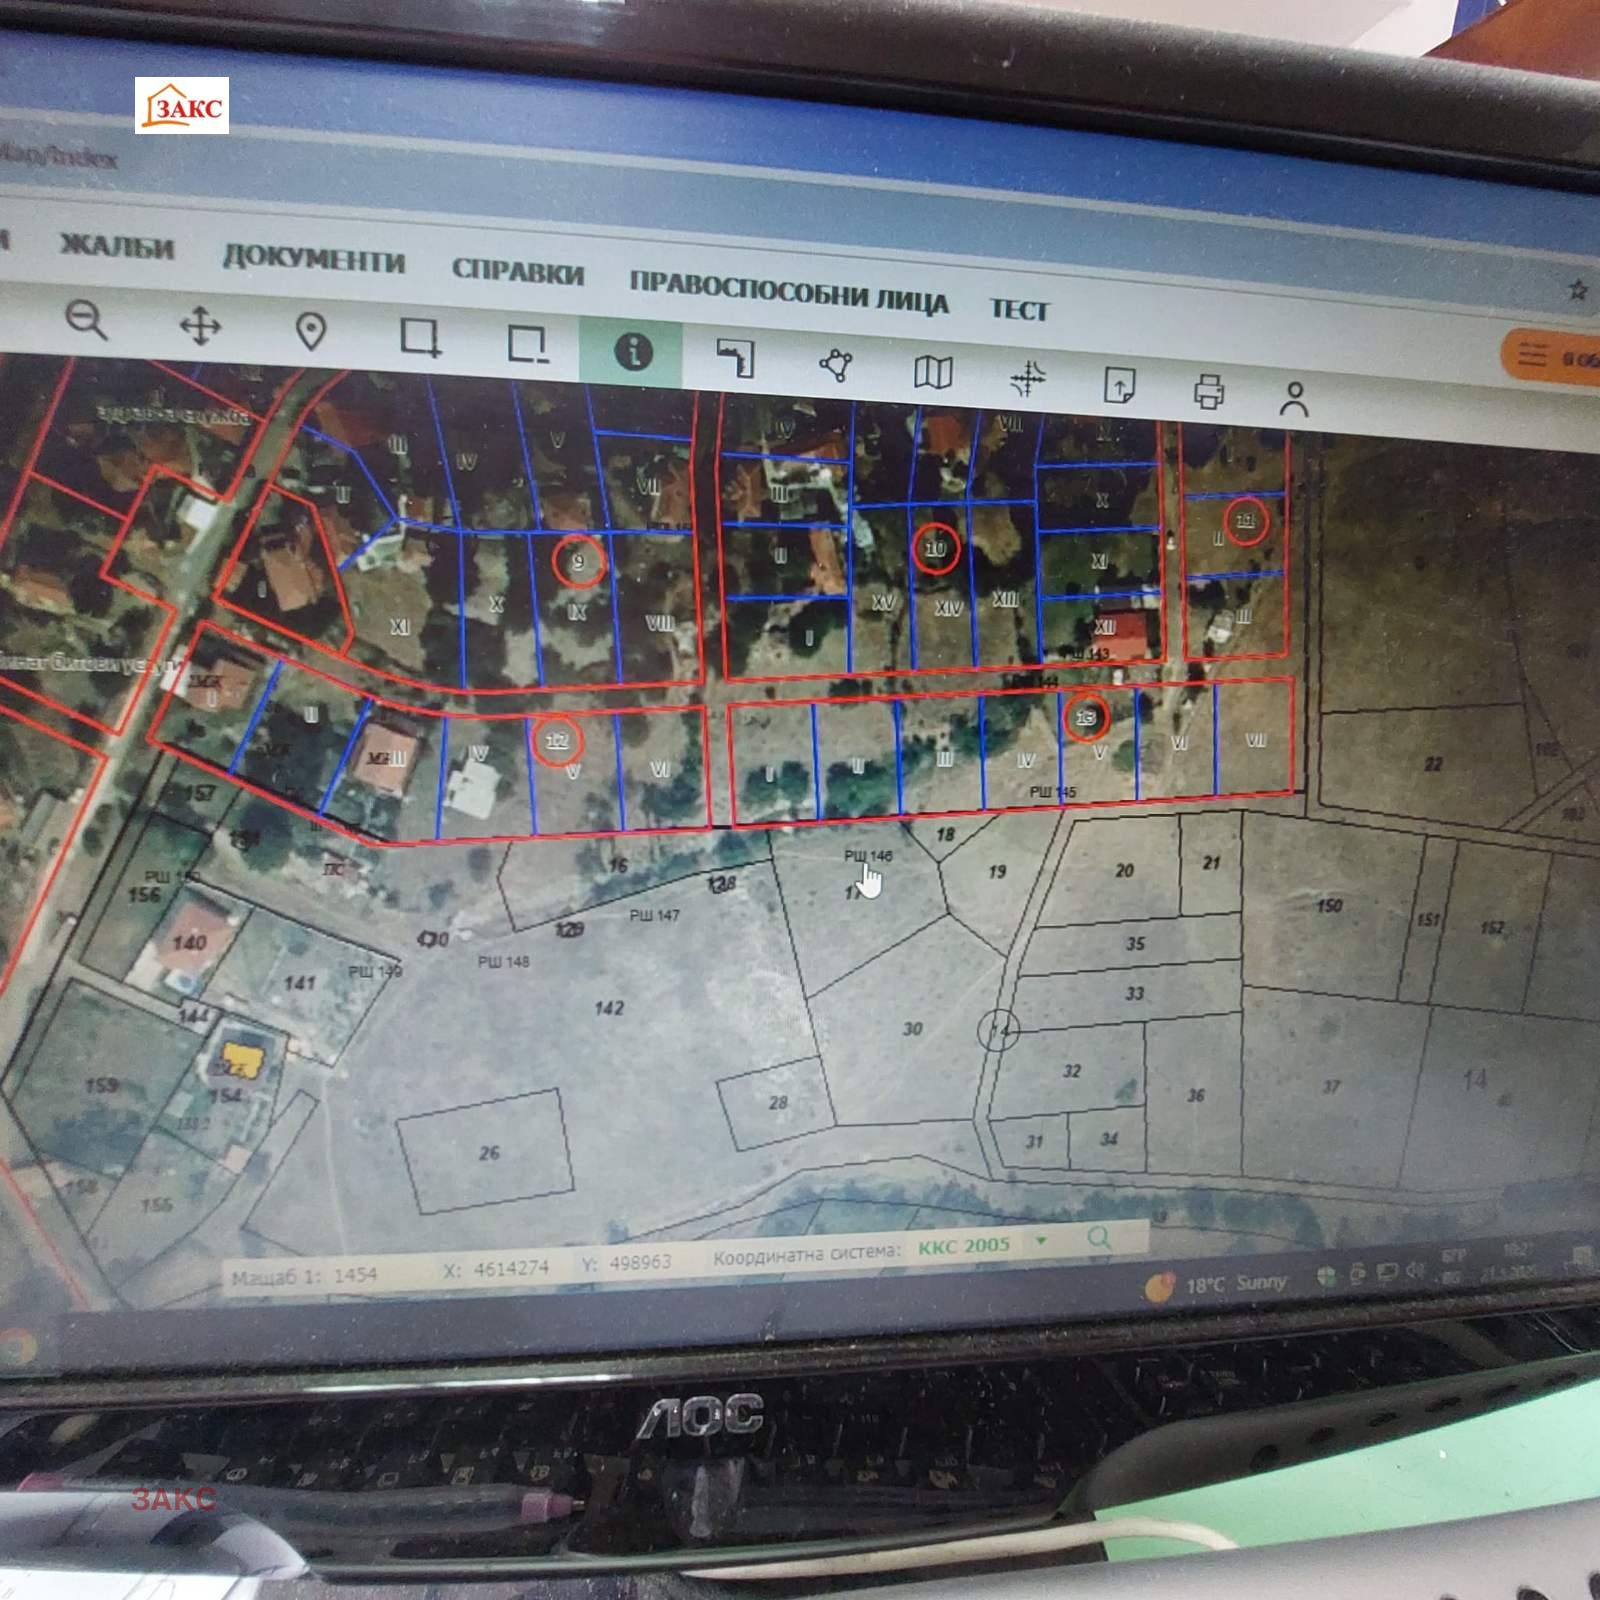Image resolution: width=1600 pixels, height=1600 pixels.
Task: Select the rectangle remove-selection tool
Action: (x=527, y=344)
